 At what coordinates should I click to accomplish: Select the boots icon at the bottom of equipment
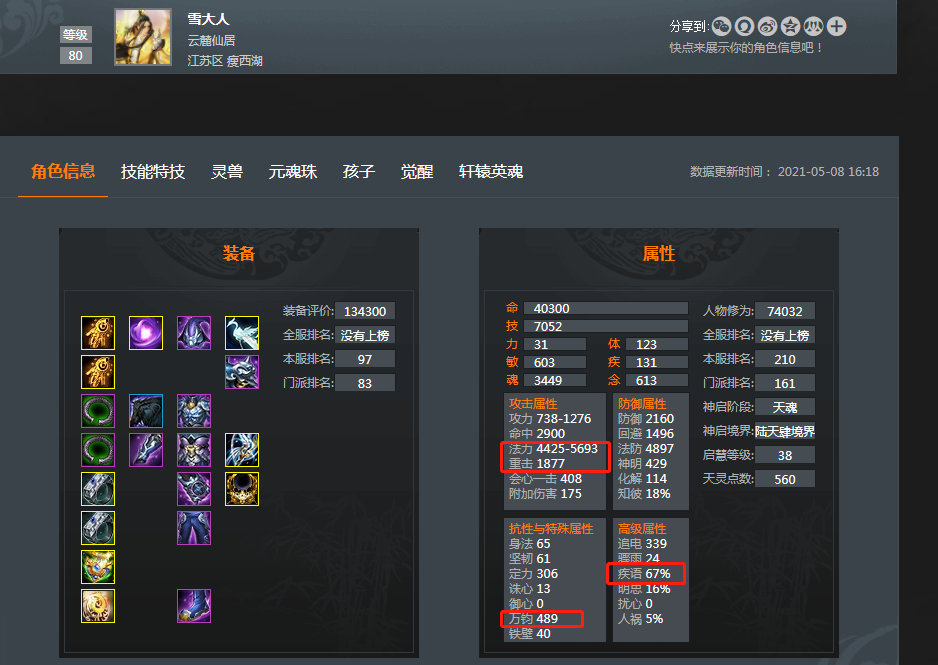click(x=194, y=606)
